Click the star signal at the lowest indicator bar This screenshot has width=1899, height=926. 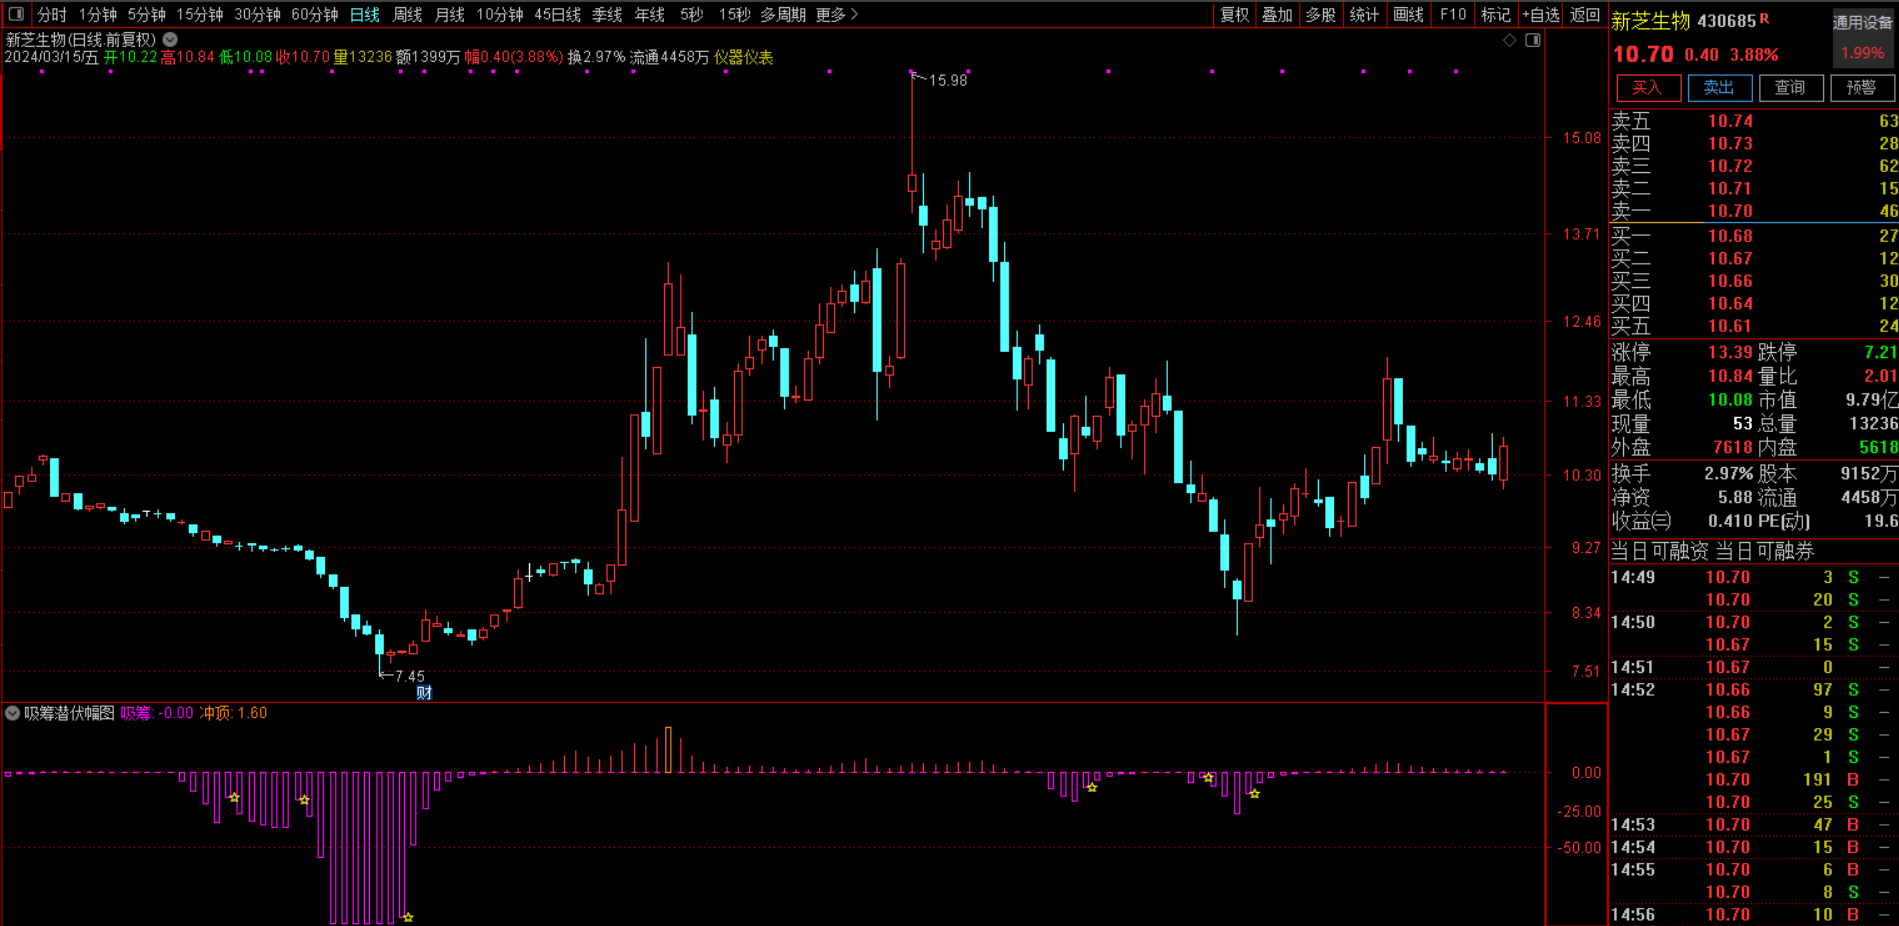(x=408, y=917)
